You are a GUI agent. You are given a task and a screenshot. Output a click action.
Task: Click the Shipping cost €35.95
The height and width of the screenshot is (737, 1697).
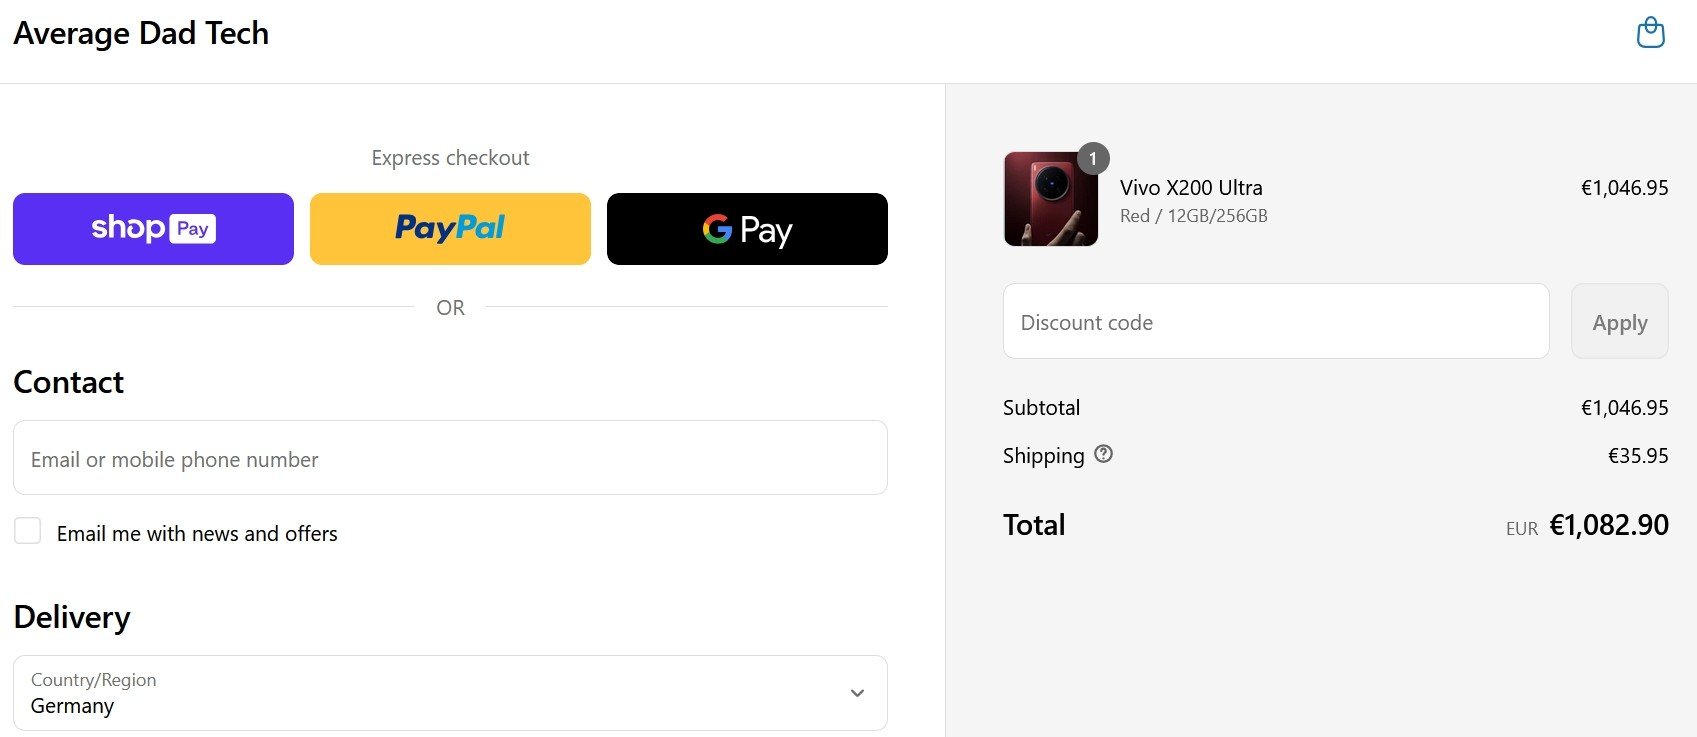pos(1637,456)
